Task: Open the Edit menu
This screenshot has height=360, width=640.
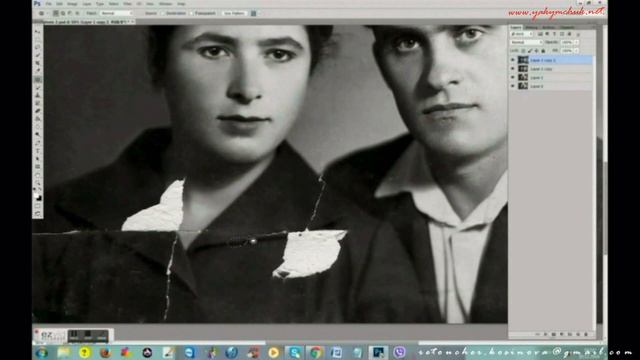Action: 60,4
